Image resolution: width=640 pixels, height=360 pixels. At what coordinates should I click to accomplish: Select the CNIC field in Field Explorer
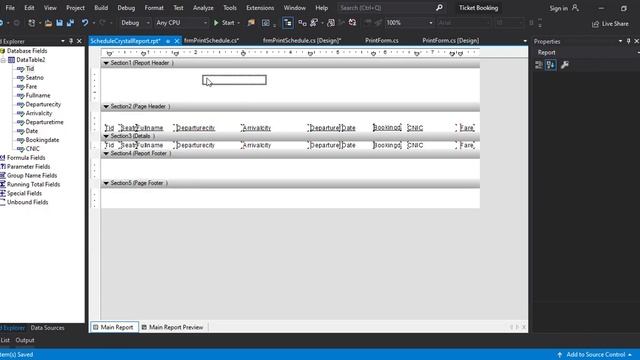(x=32, y=149)
